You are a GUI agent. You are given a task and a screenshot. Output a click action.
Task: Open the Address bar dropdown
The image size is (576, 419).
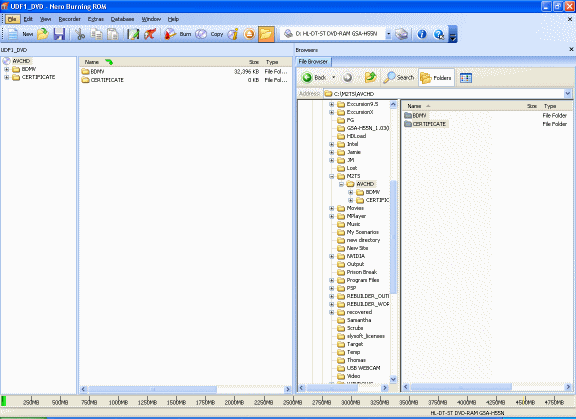point(568,94)
